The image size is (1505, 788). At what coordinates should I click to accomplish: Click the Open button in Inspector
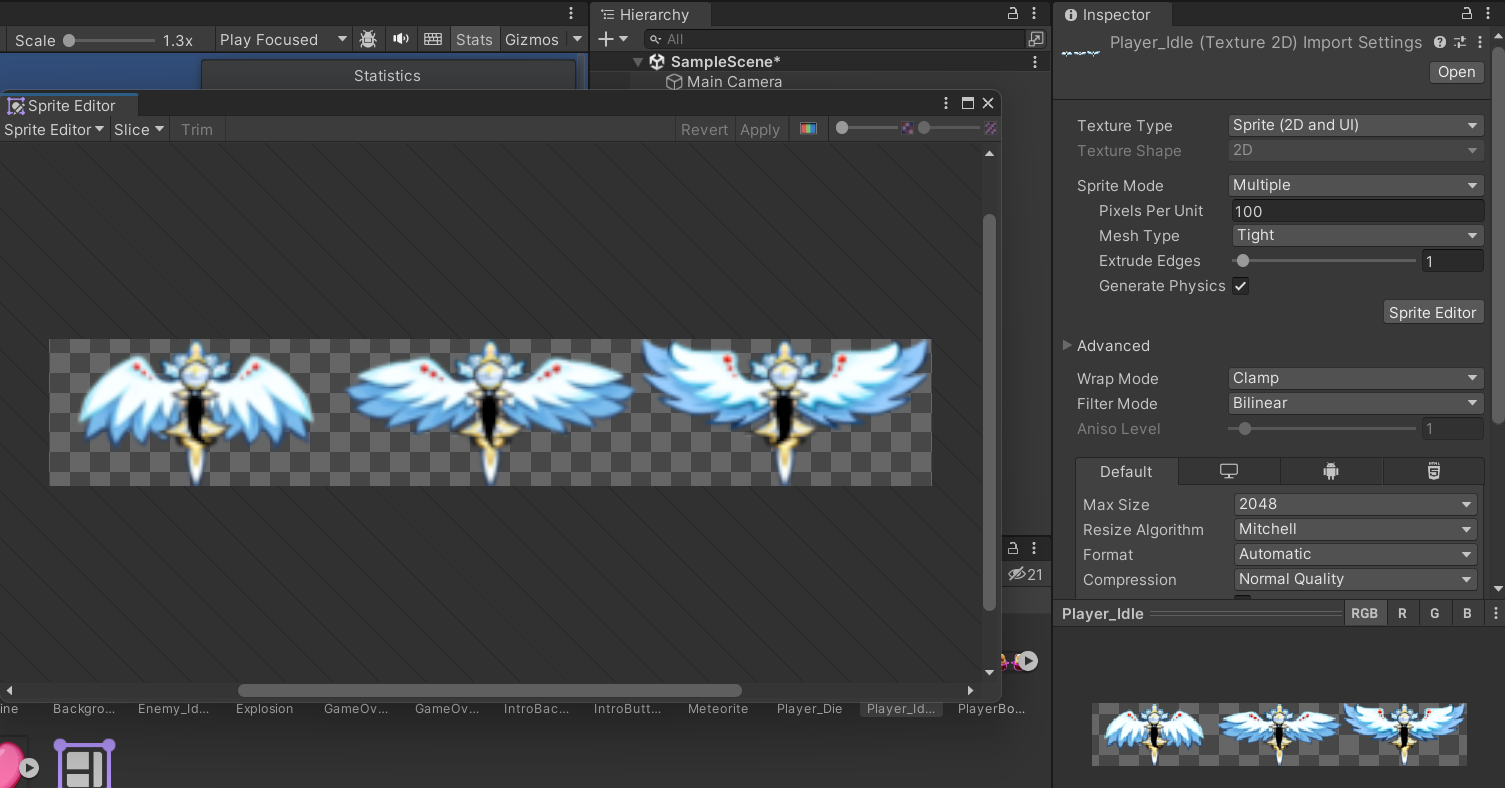[x=1456, y=71]
